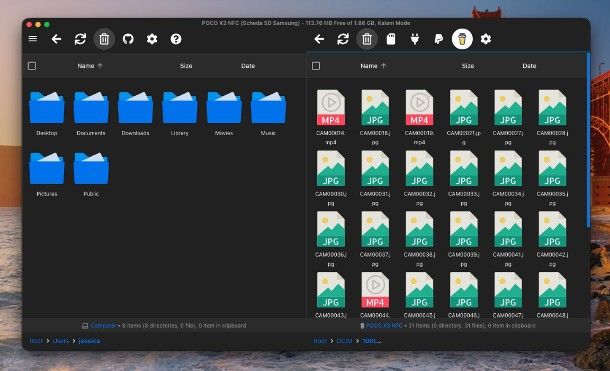610x371 pixels.
Task: Open the hamburger menu in left pane
Action: point(33,38)
